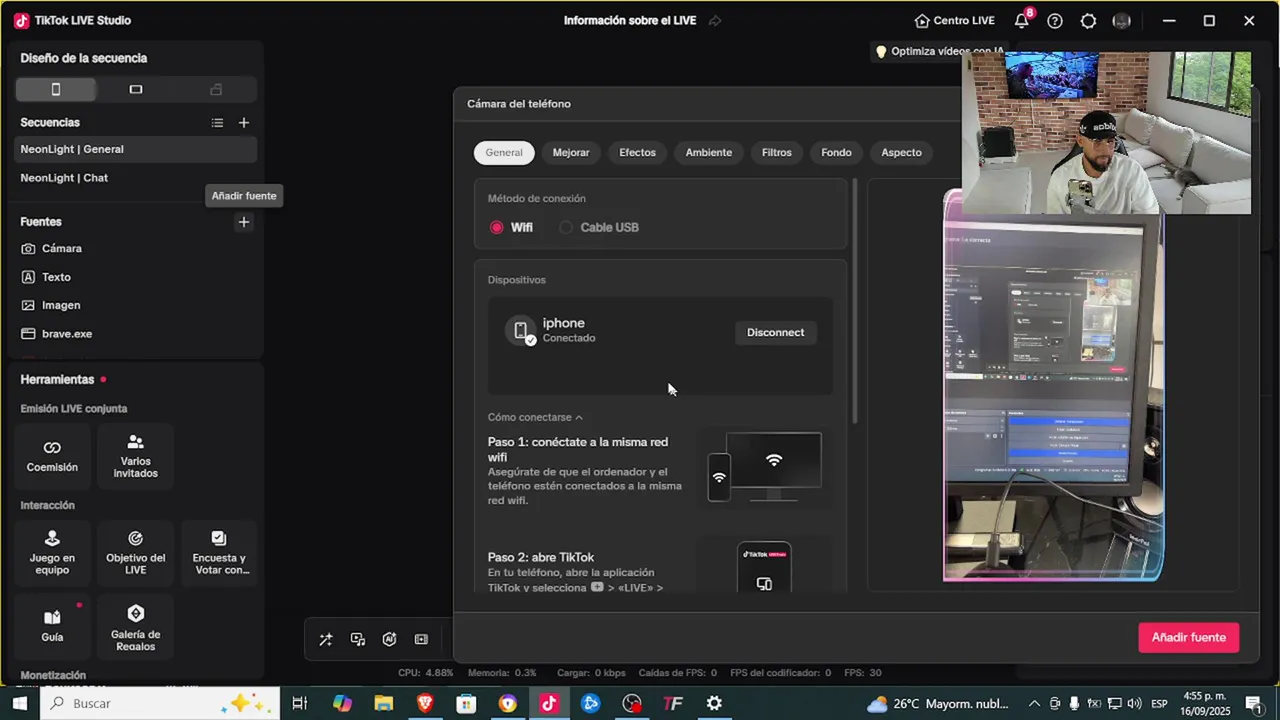Select Wifi connection method
Screen dimensions: 1280x720
click(511, 228)
